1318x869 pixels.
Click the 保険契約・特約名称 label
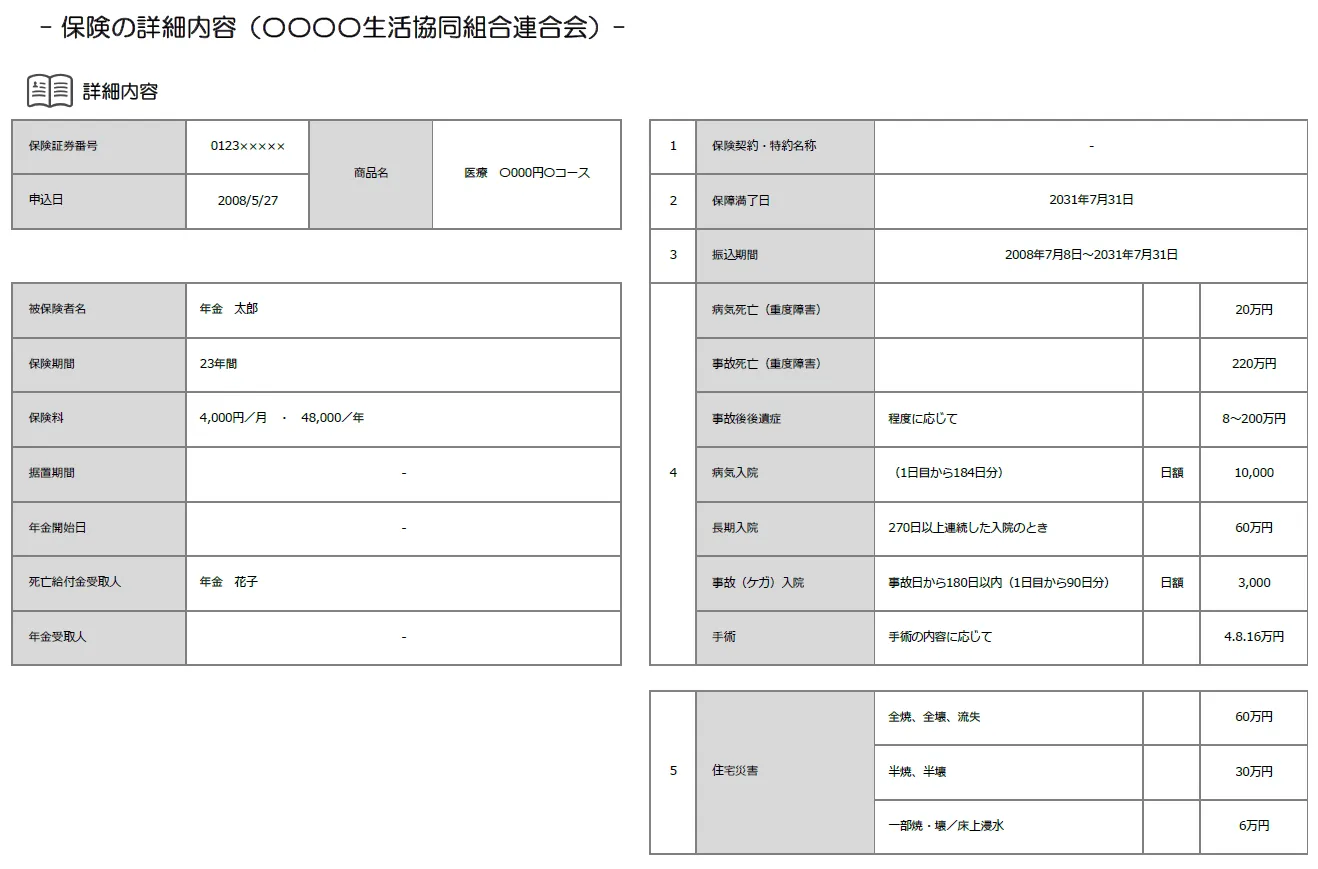tap(764, 146)
